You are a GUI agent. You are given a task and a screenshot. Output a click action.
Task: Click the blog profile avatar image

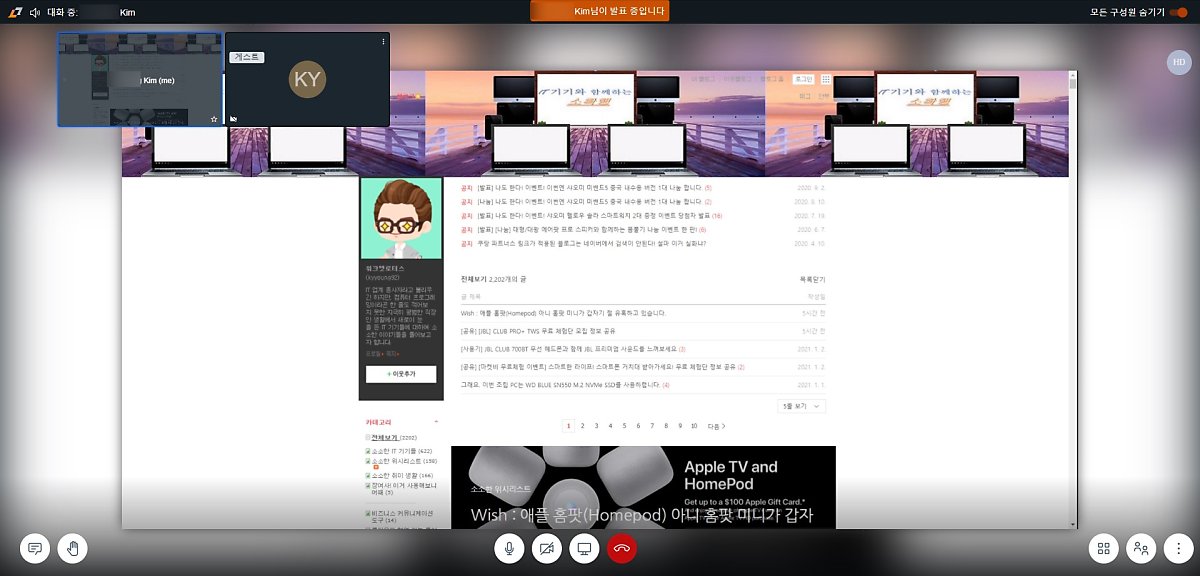[x=400, y=220]
